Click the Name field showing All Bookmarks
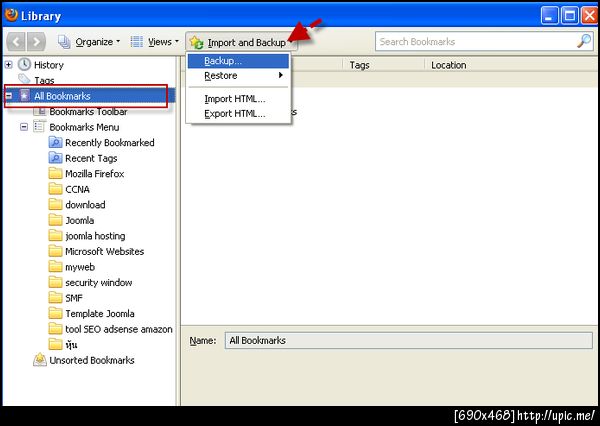This screenshot has height=426, width=600. coord(409,340)
